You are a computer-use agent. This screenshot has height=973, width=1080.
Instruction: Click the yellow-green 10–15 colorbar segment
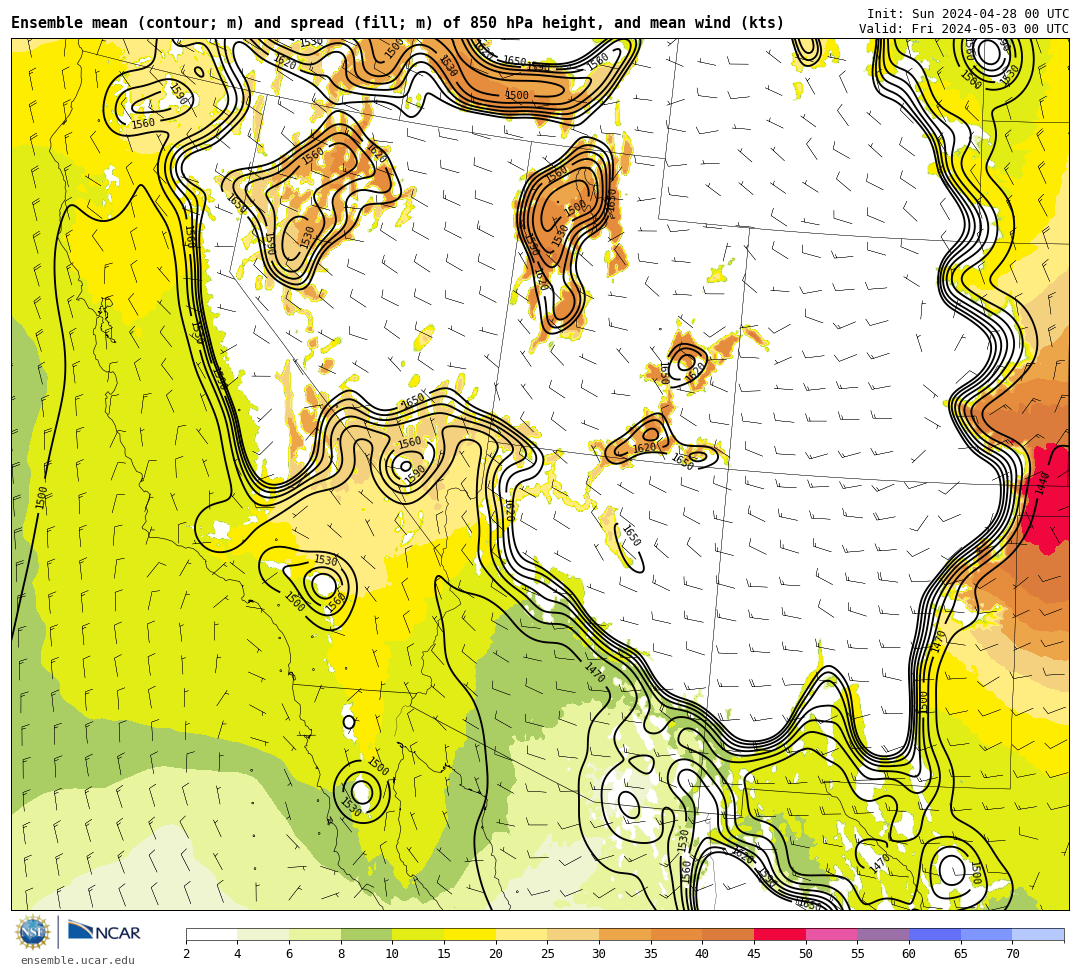click(418, 934)
